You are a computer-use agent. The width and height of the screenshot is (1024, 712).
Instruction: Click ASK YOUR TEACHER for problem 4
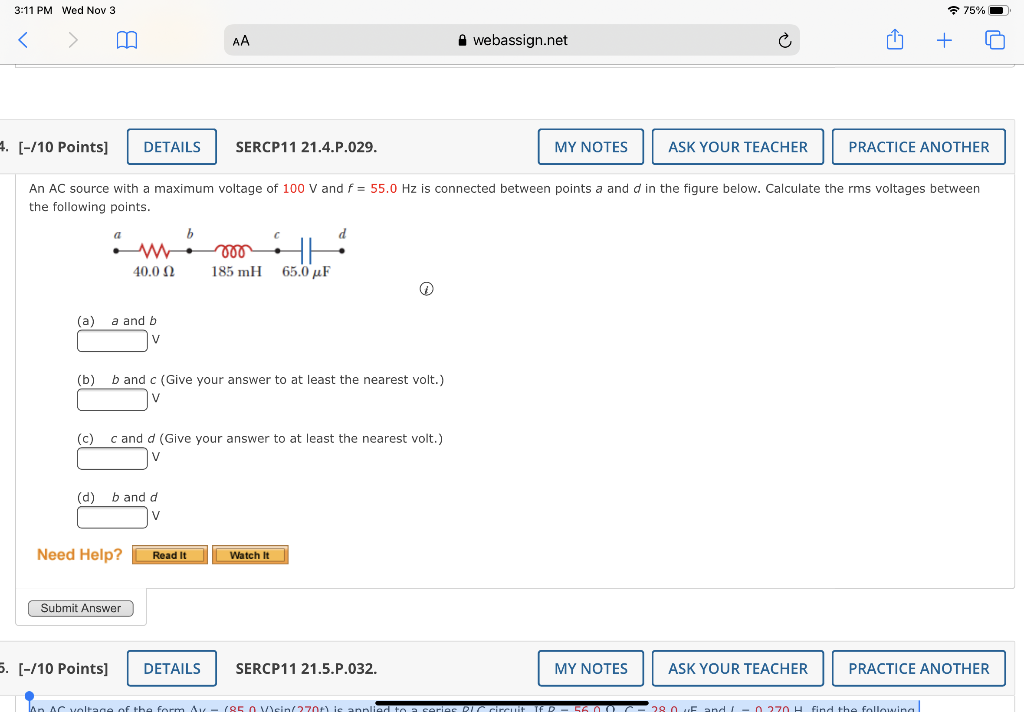[x=737, y=146]
